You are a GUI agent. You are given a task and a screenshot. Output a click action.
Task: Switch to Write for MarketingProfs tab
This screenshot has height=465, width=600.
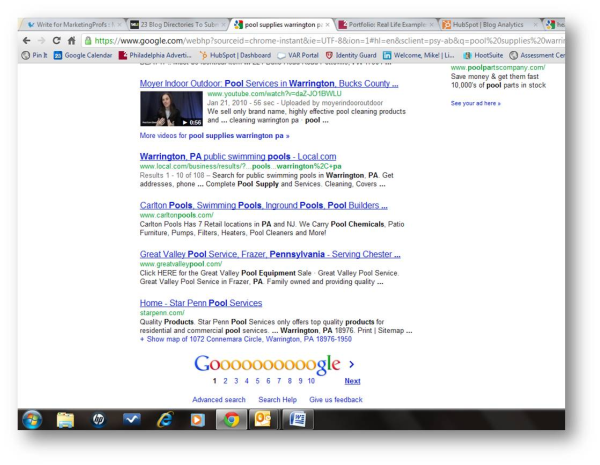click(x=72, y=24)
